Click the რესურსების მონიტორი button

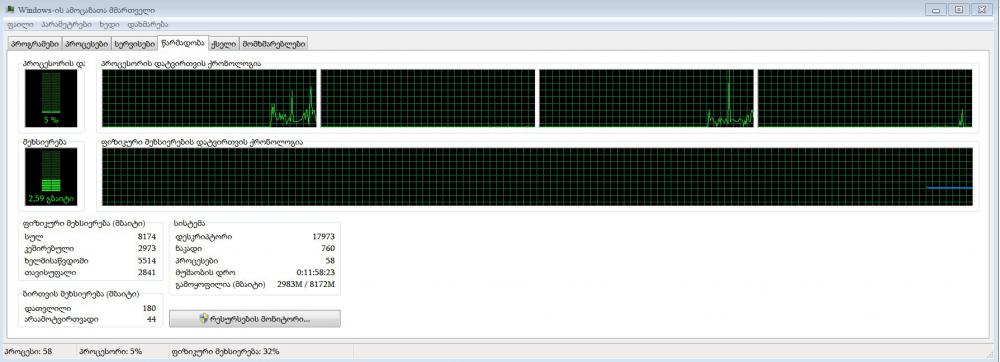[254, 319]
